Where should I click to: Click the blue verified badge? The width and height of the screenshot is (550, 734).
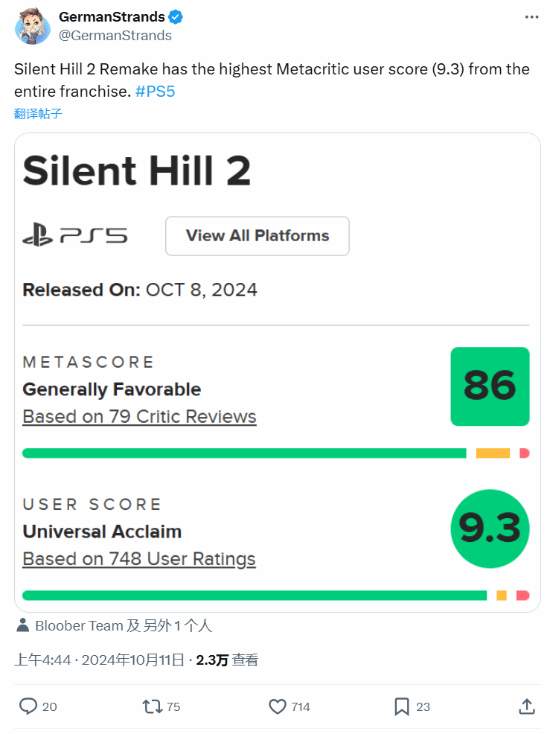point(176,17)
